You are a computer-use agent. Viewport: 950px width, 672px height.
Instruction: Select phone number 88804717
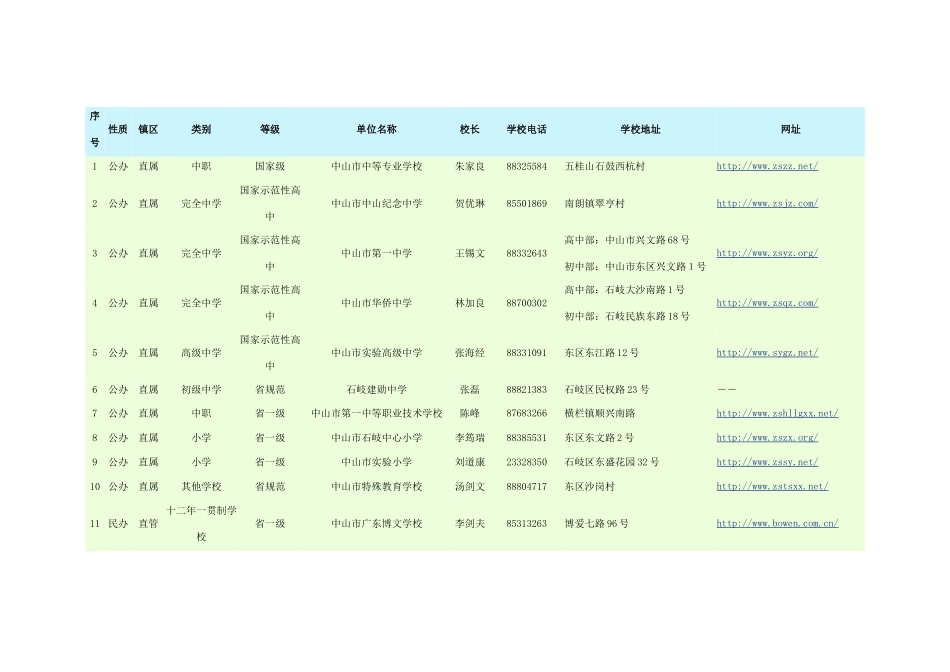coord(526,487)
